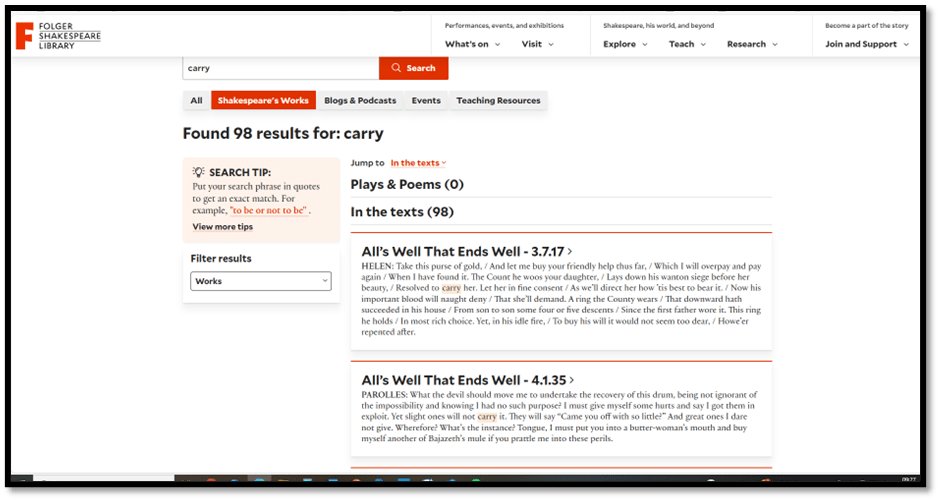Click the 'View more tips' link

tap(222, 227)
